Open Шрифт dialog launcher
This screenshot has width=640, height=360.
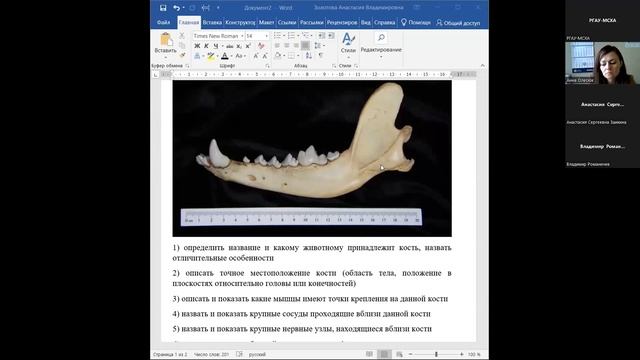[268, 66]
